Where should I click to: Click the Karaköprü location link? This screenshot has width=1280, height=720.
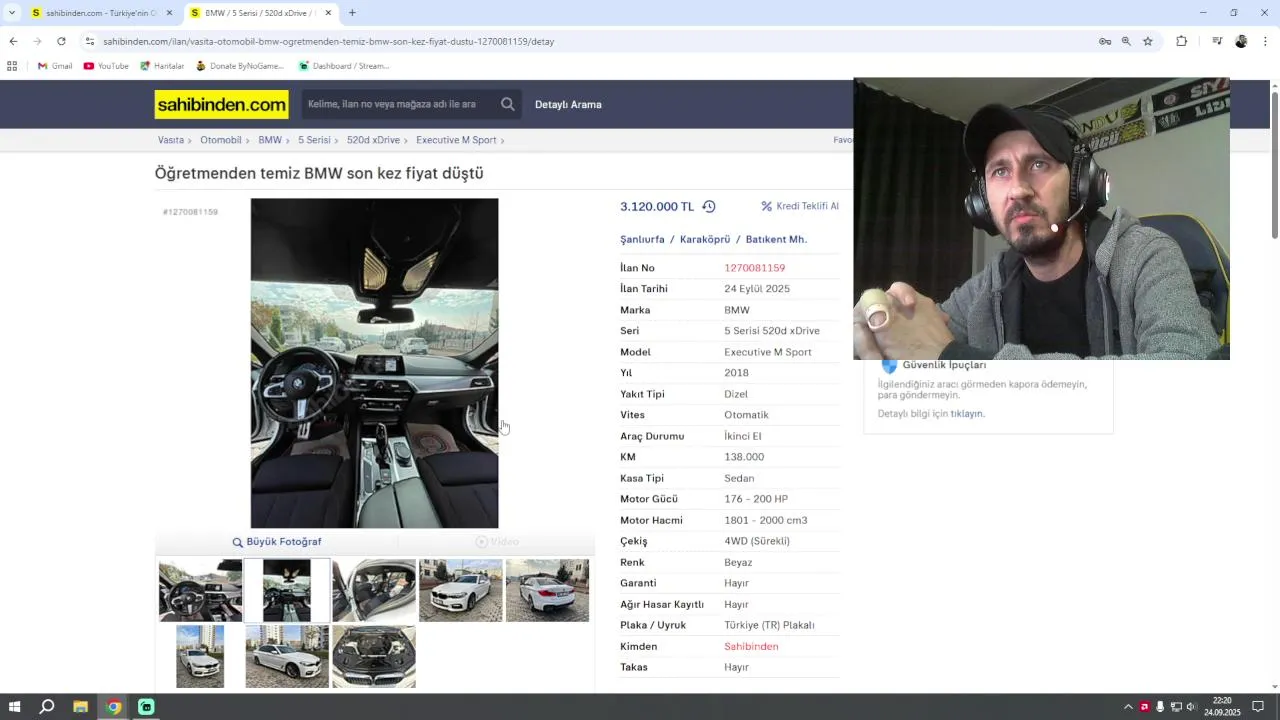click(705, 240)
